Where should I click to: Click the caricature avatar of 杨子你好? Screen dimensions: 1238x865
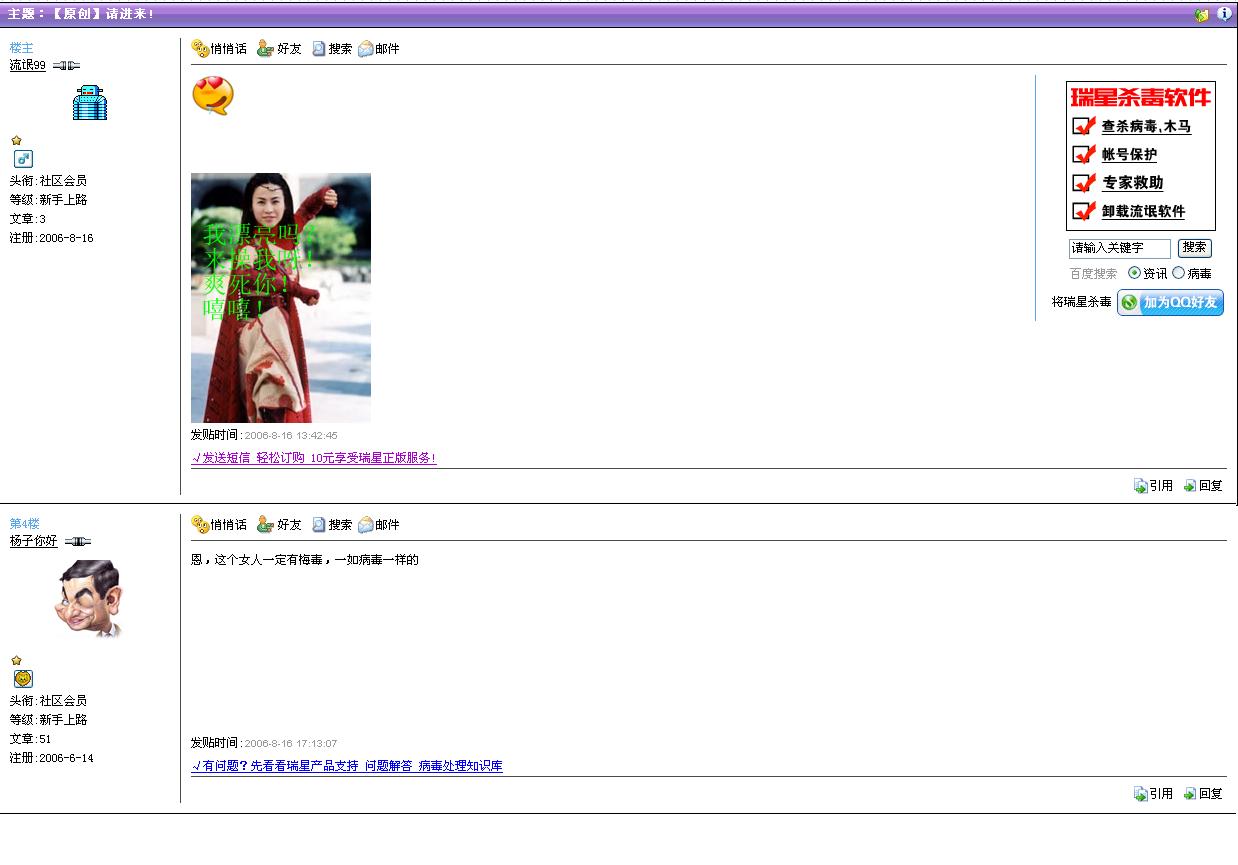88,599
